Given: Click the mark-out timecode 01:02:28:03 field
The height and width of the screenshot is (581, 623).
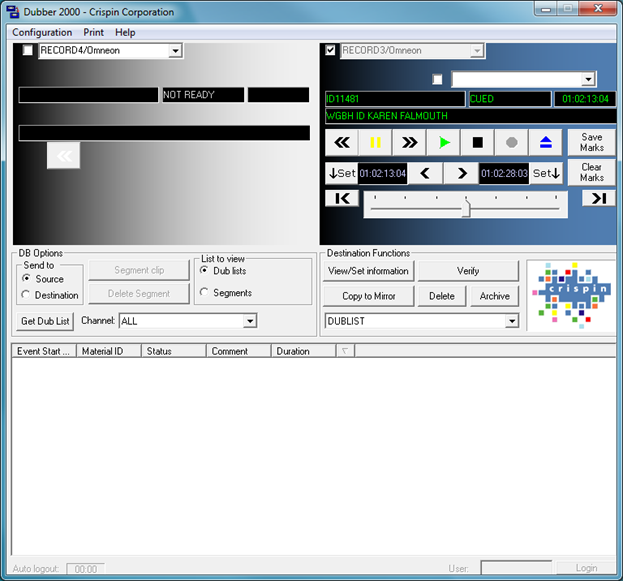Looking at the screenshot, I should pyautogui.click(x=504, y=173).
